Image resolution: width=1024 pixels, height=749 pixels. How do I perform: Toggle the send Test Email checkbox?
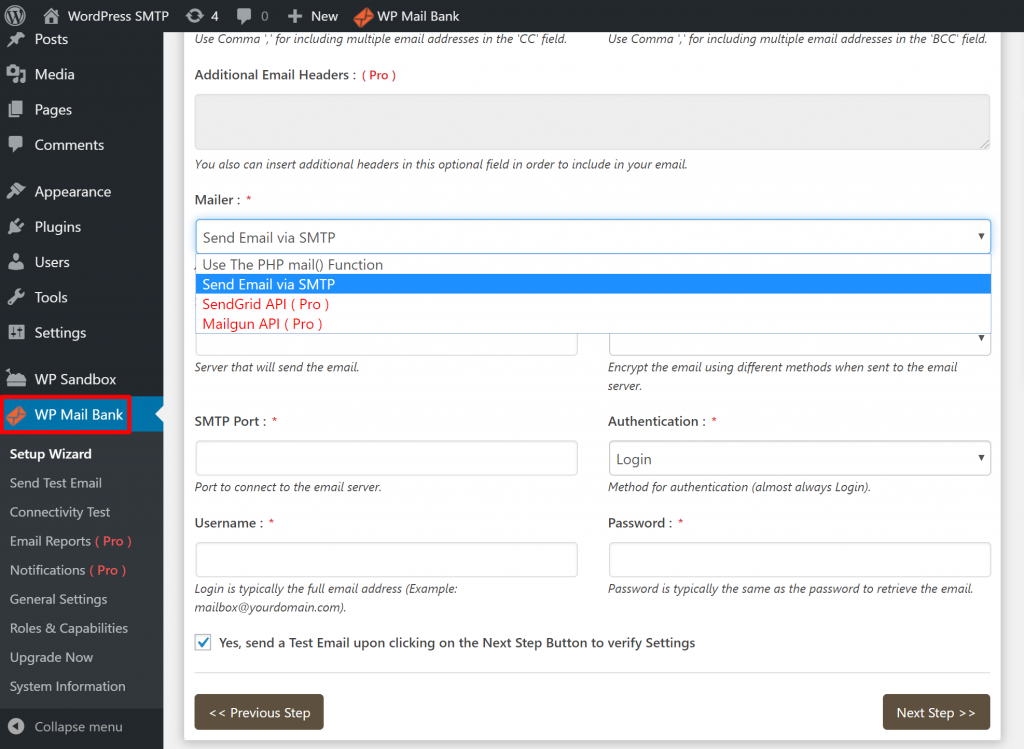203,642
